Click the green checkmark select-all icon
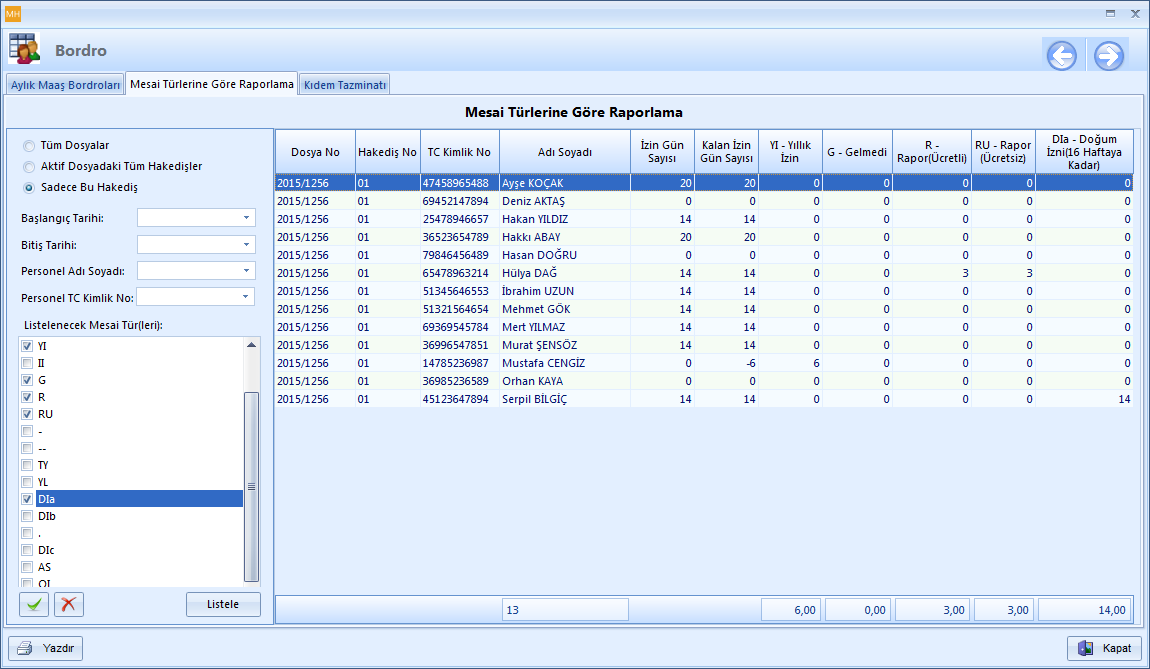Image resolution: width=1150 pixels, height=669 pixels. point(34,604)
